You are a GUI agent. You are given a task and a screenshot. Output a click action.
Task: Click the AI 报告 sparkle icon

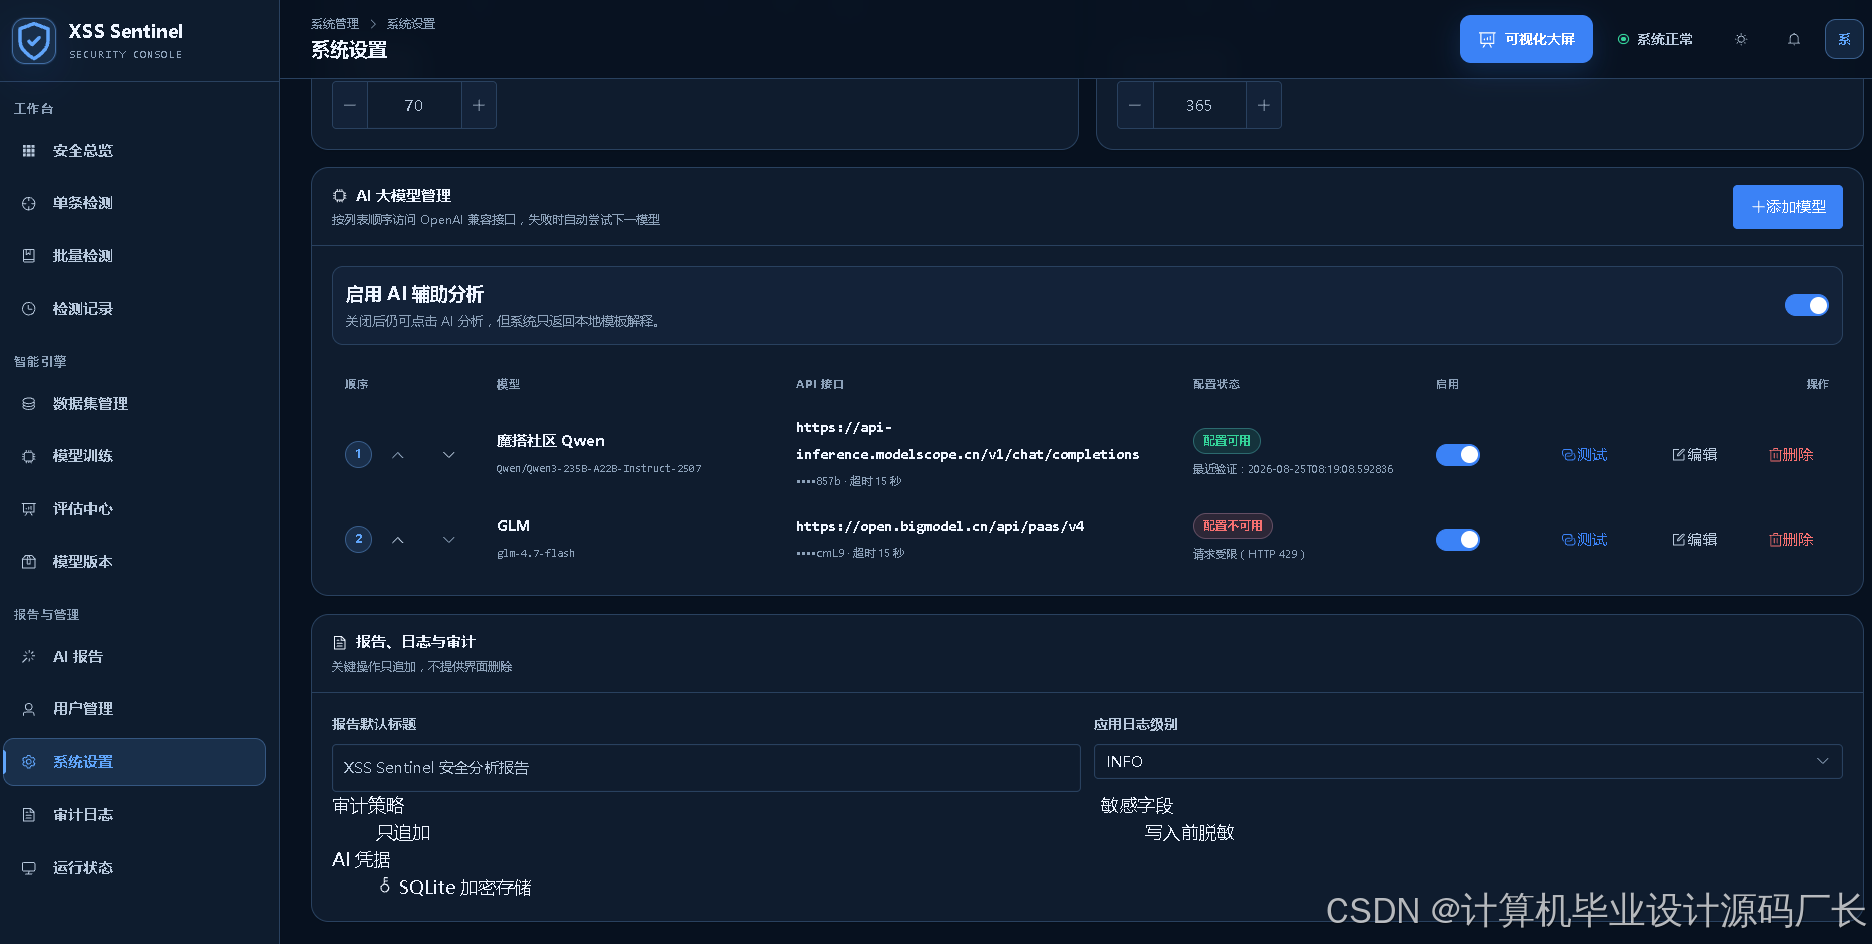click(x=29, y=657)
